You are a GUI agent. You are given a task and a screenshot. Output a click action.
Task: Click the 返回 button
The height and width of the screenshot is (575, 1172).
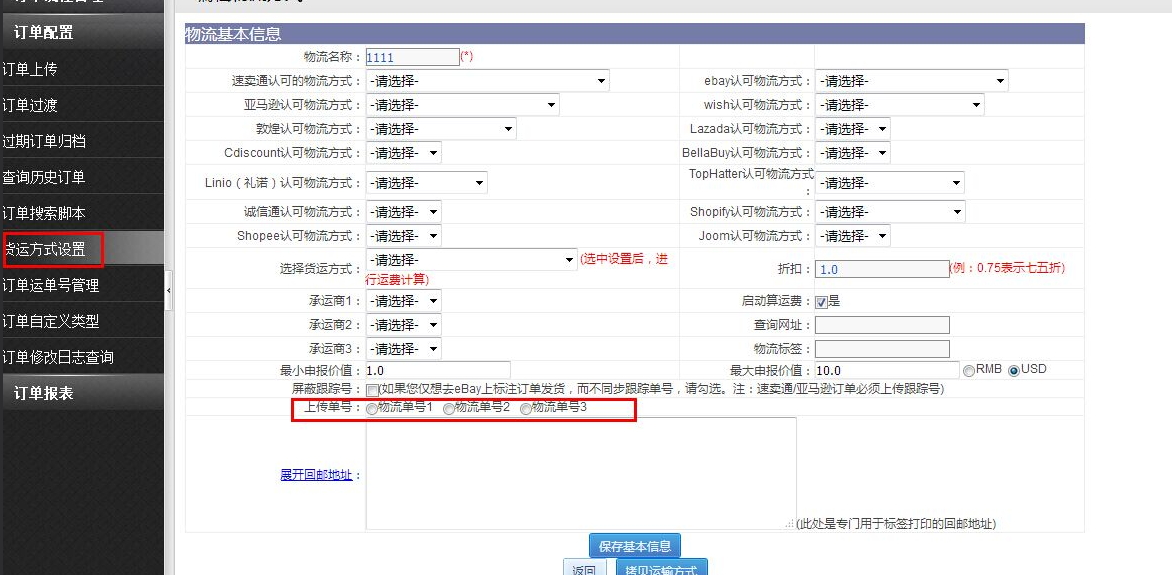click(584, 569)
